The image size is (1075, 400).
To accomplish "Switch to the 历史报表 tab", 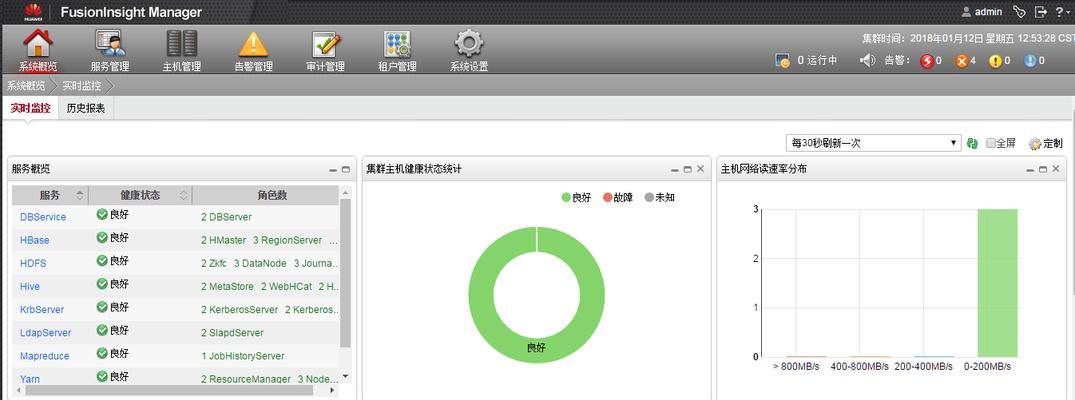I will (x=86, y=108).
